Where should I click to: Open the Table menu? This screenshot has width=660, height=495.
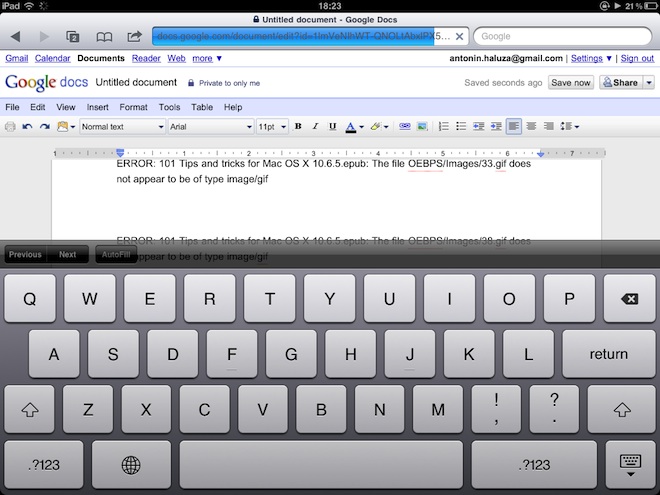tap(202, 107)
